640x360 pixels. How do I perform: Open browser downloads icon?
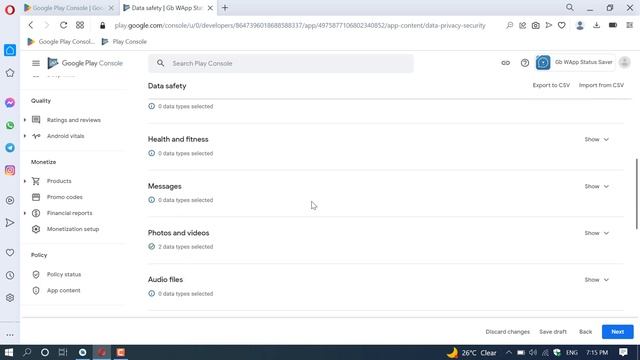[x=596, y=25]
